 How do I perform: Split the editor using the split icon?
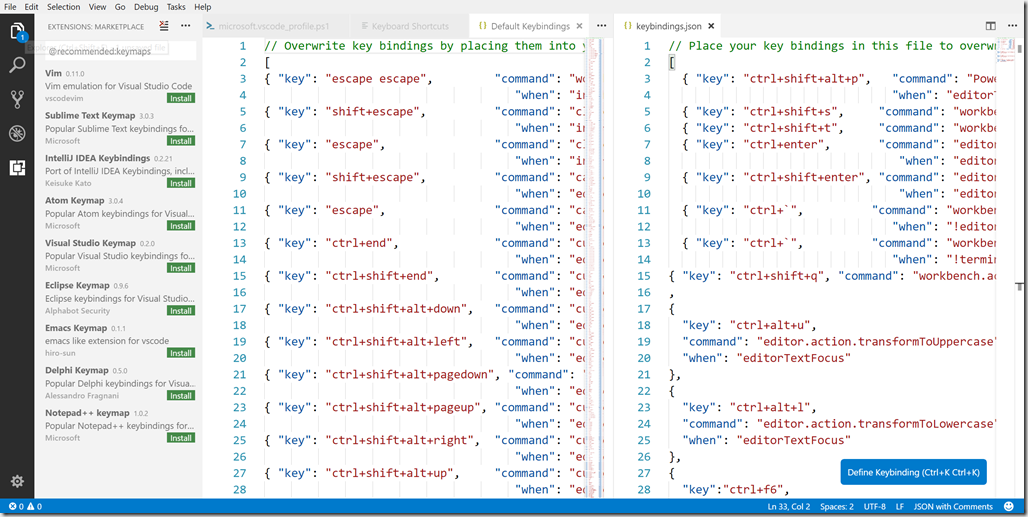tap(991, 26)
